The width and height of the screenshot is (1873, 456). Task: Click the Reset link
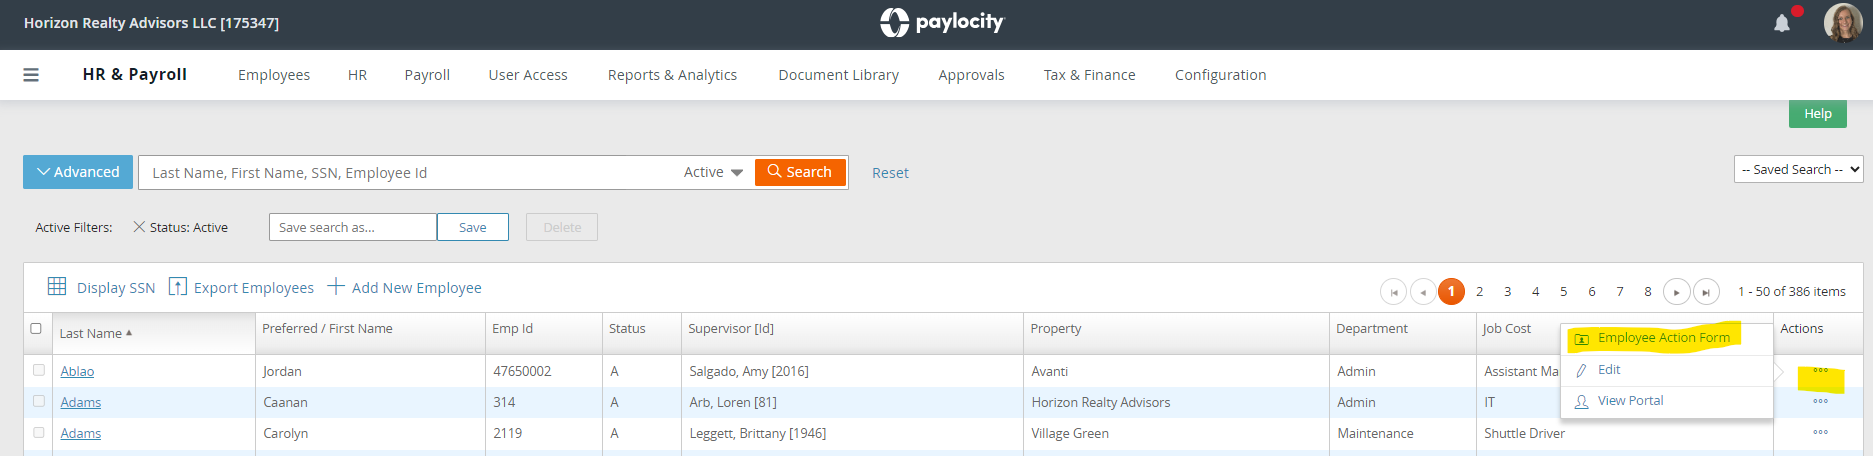pyautogui.click(x=890, y=173)
